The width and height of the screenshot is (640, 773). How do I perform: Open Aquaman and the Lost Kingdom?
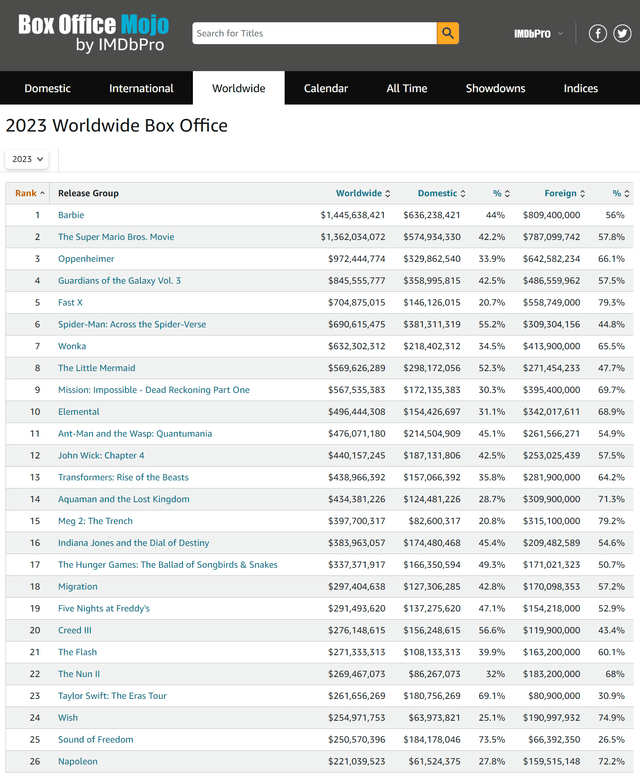click(124, 499)
